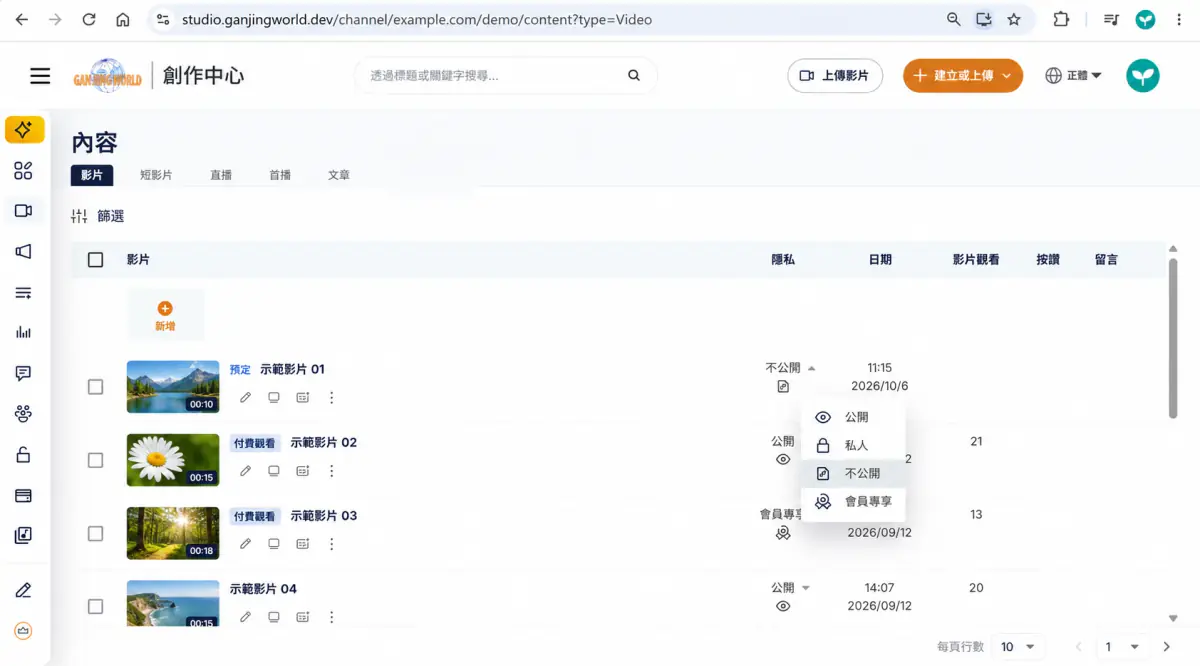
Task: Edit 示範影片 01 with pencil icon
Action: click(245, 398)
